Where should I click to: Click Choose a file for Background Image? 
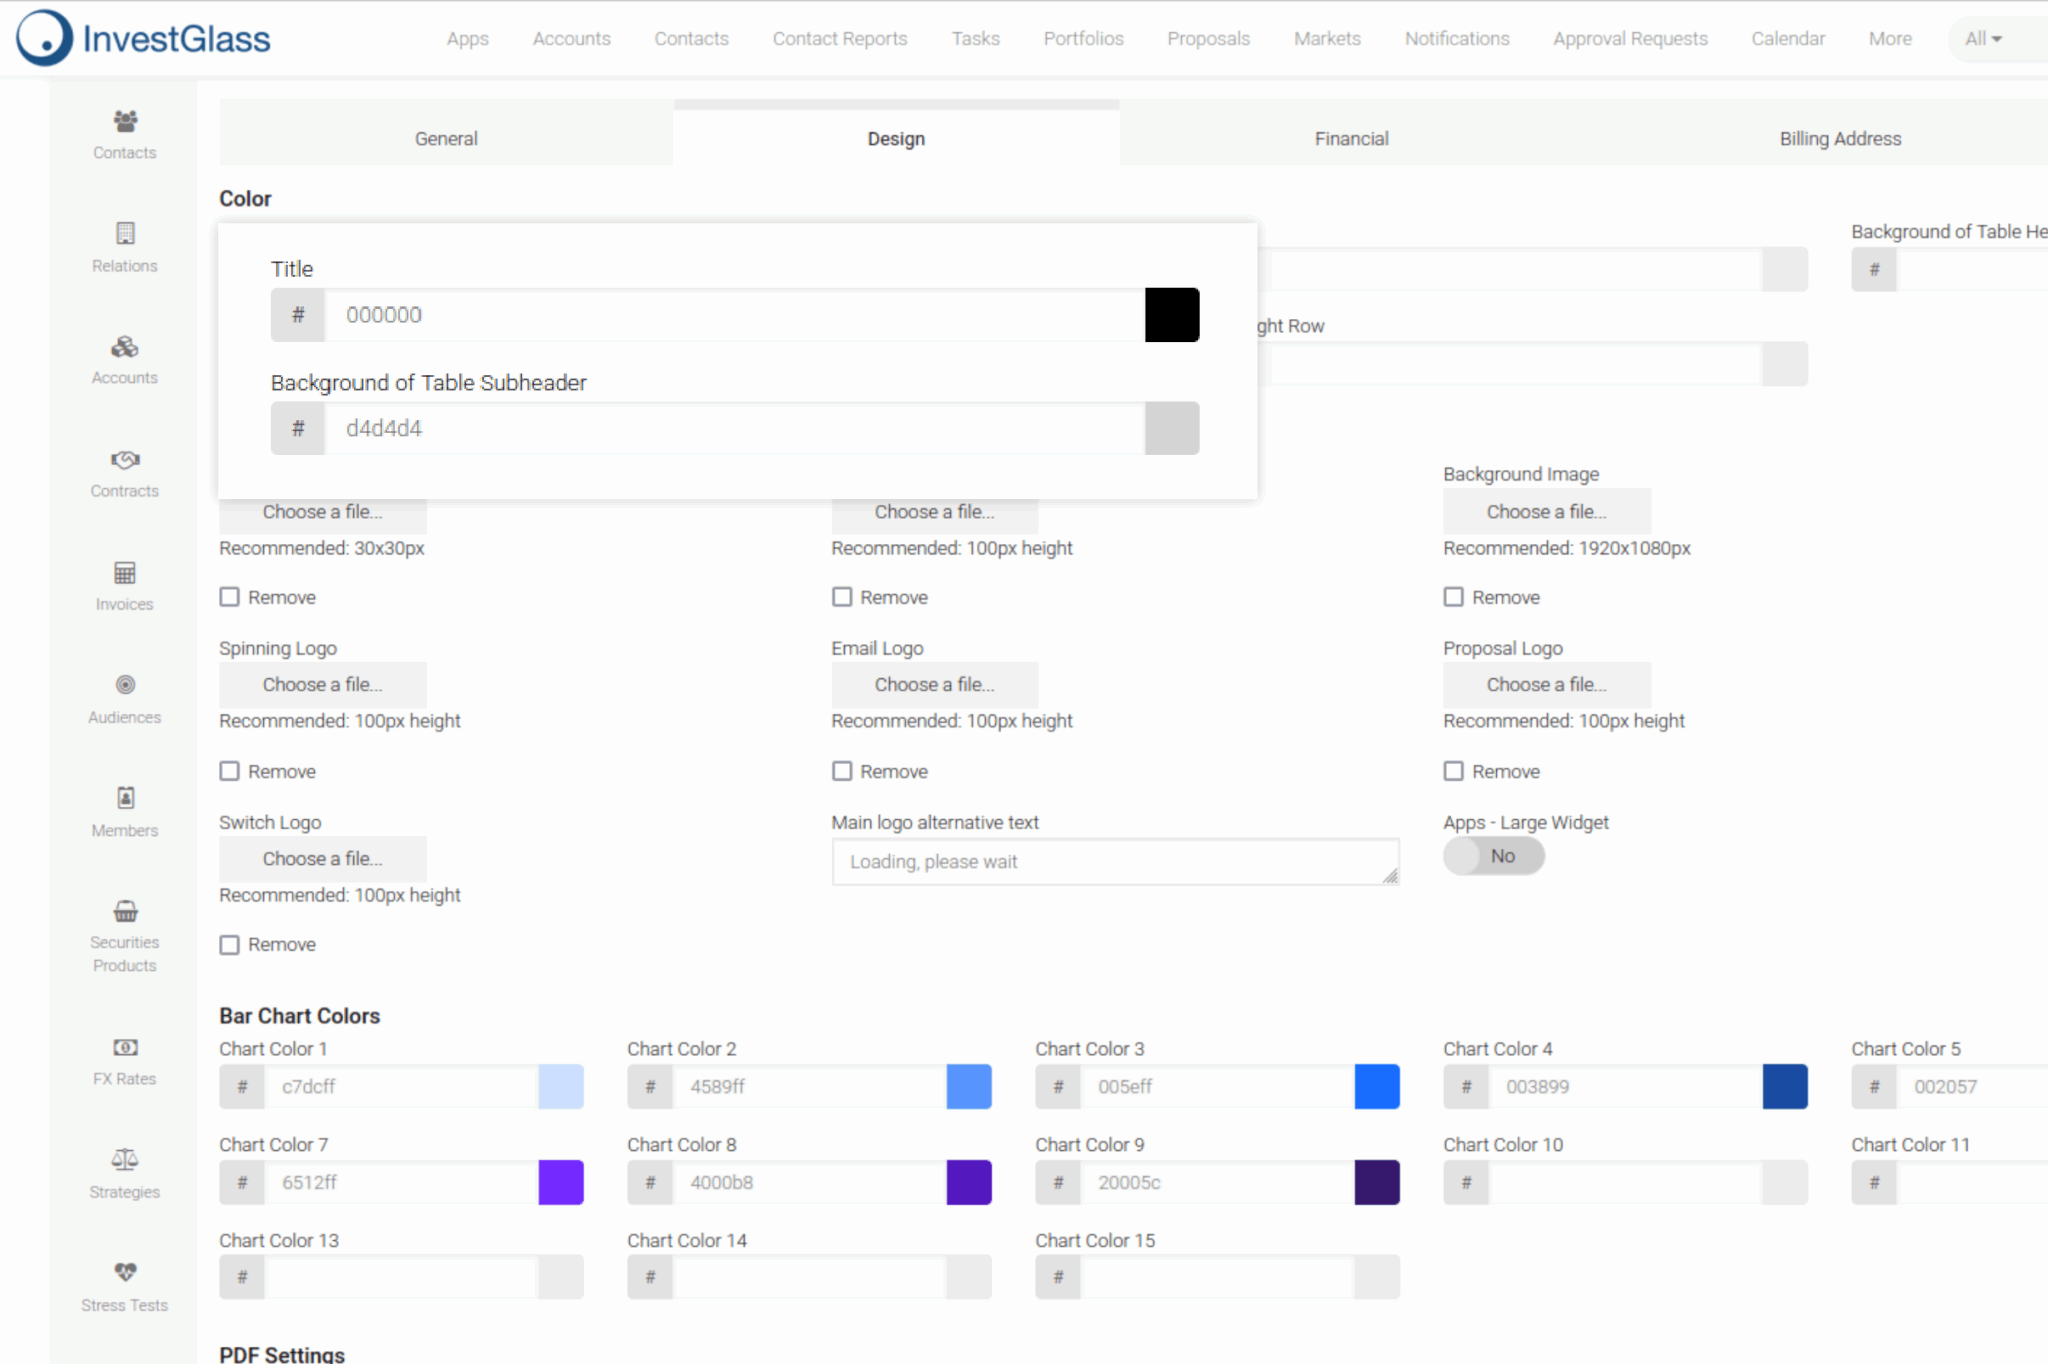pyautogui.click(x=1546, y=511)
